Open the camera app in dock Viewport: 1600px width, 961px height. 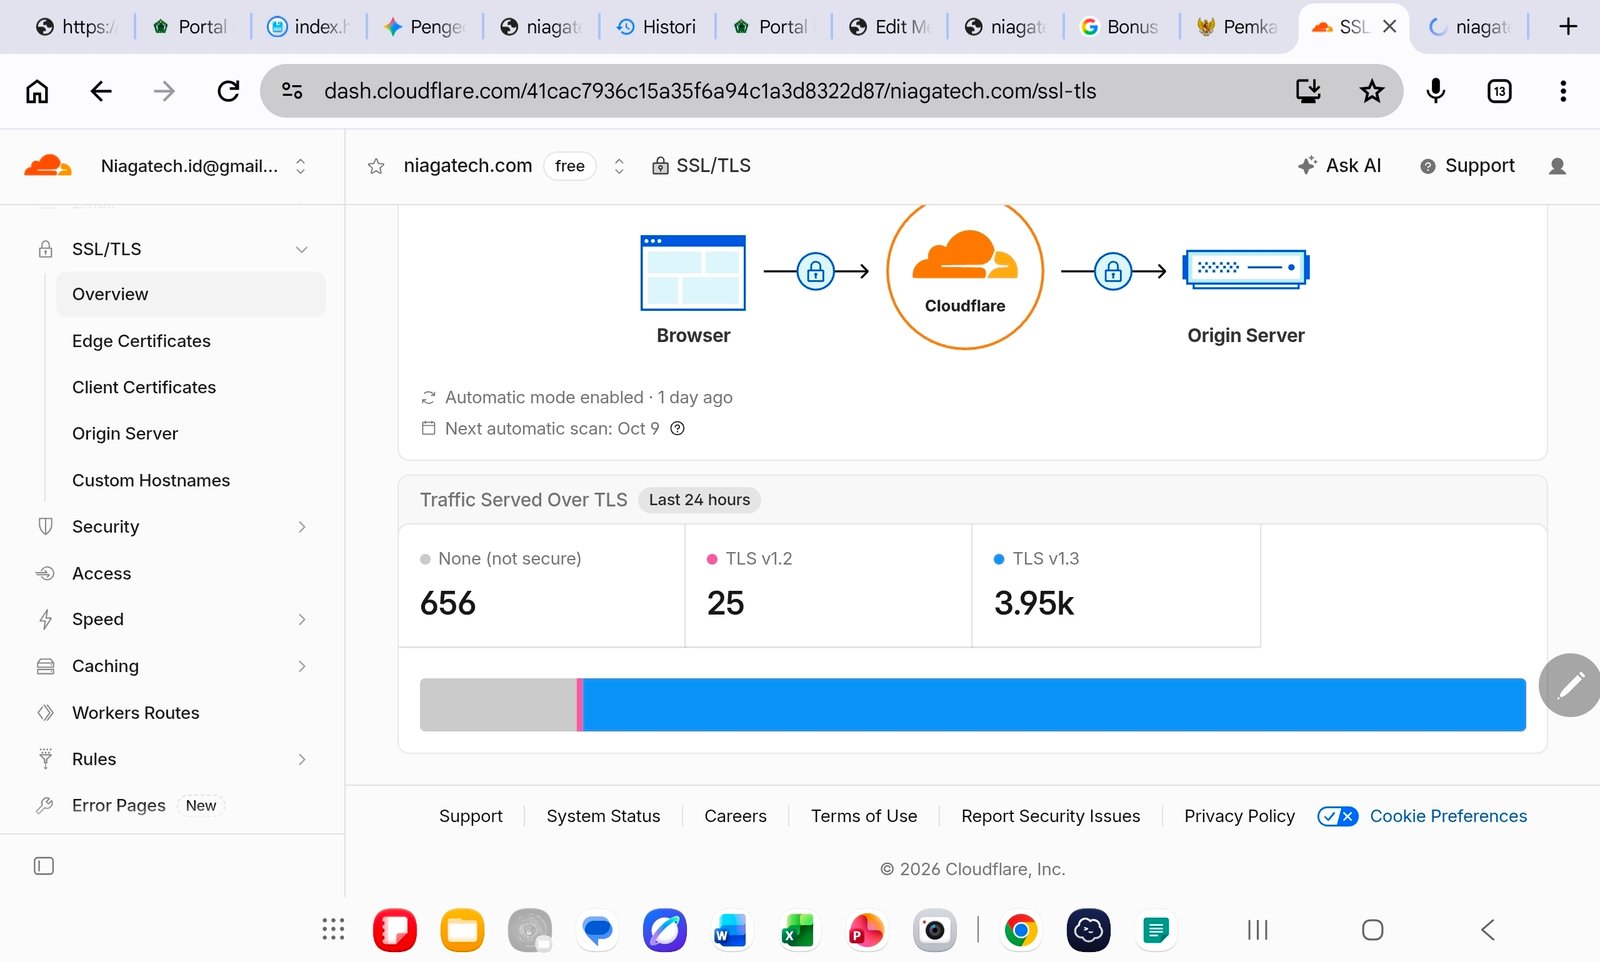pos(935,930)
